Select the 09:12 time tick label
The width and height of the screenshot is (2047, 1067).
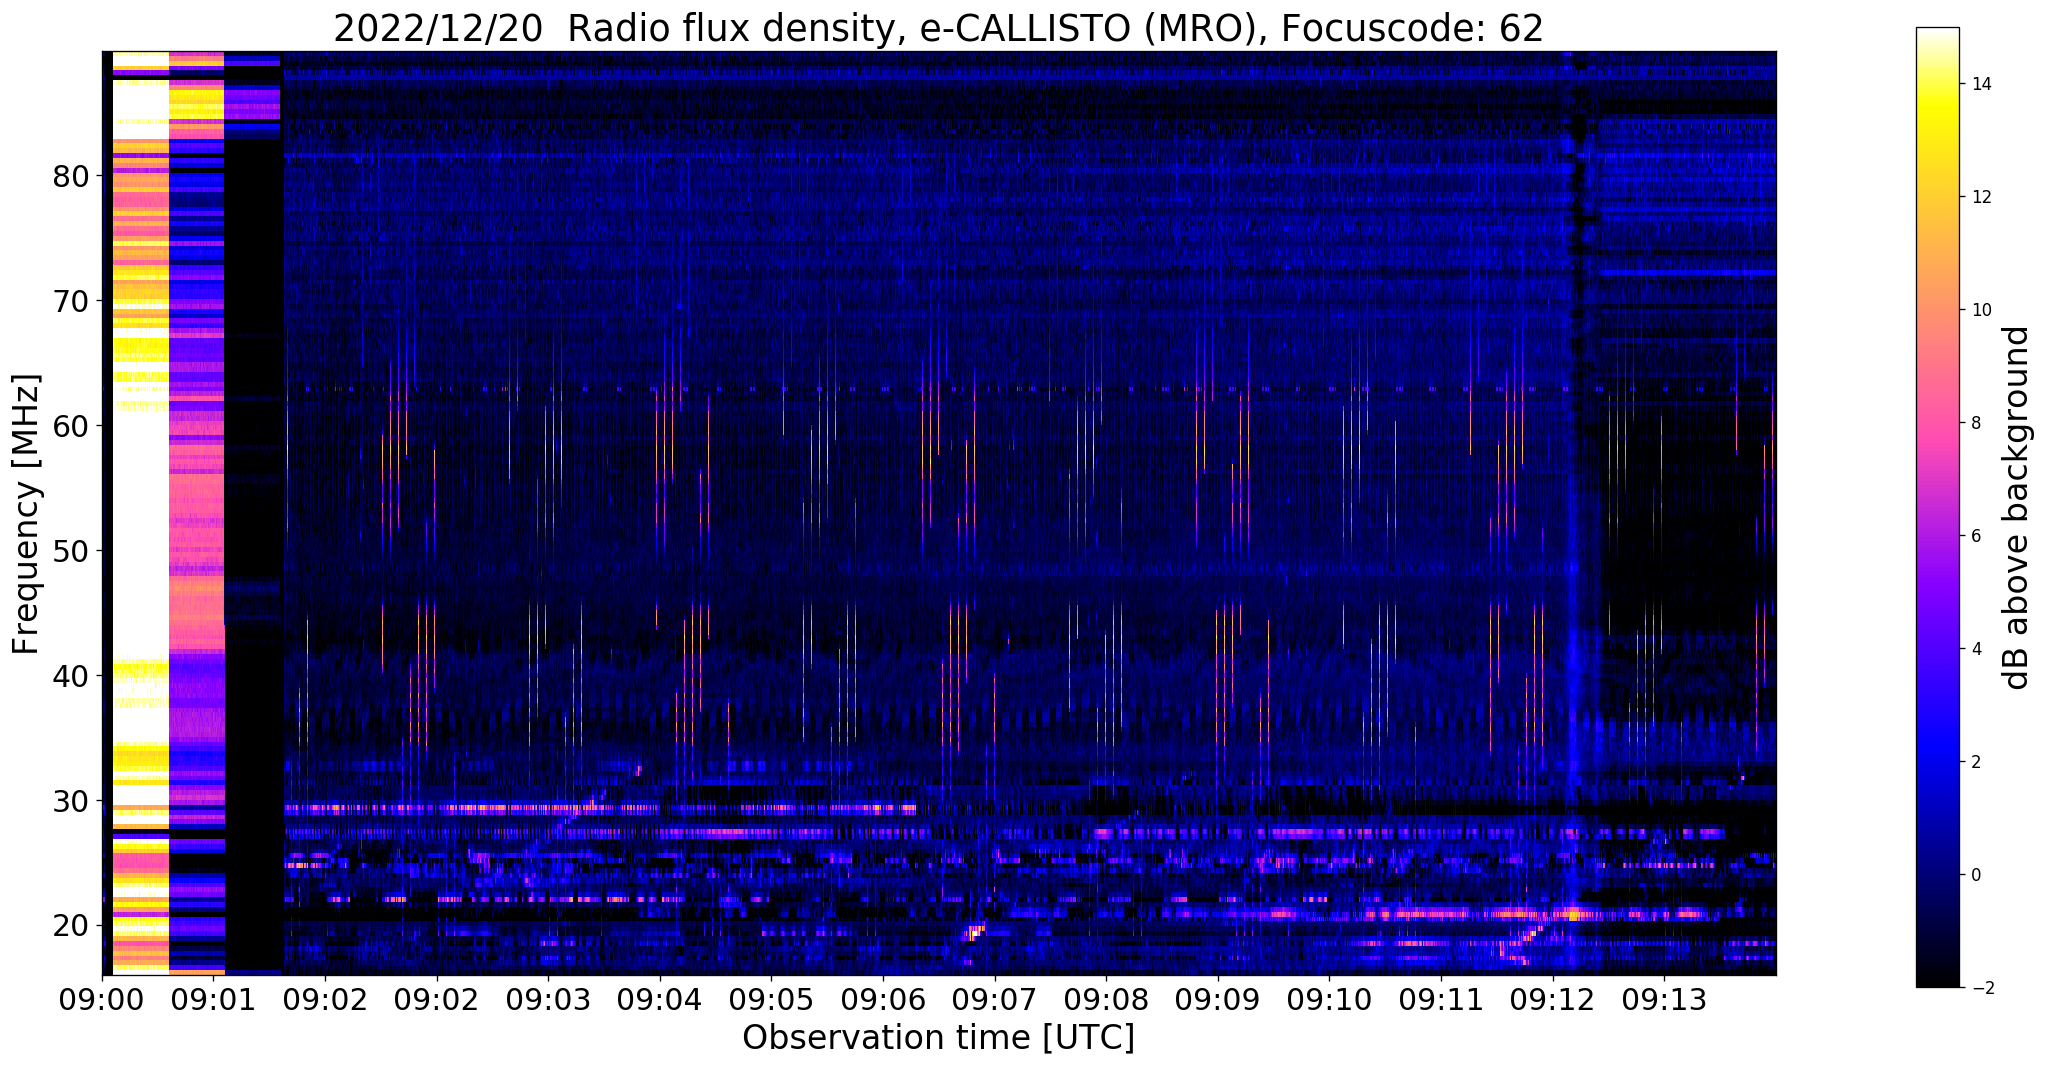click(x=1552, y=1000)
